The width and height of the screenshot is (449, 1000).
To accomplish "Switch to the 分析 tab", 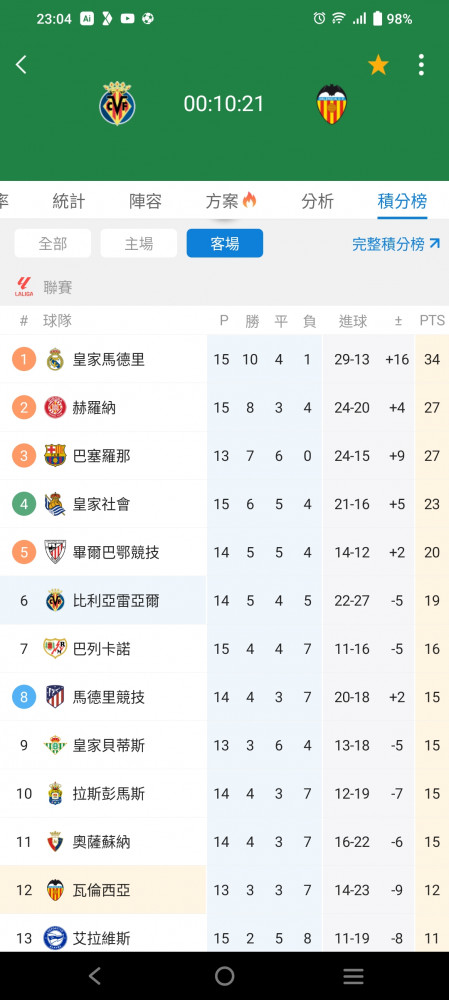I will 318,202.
